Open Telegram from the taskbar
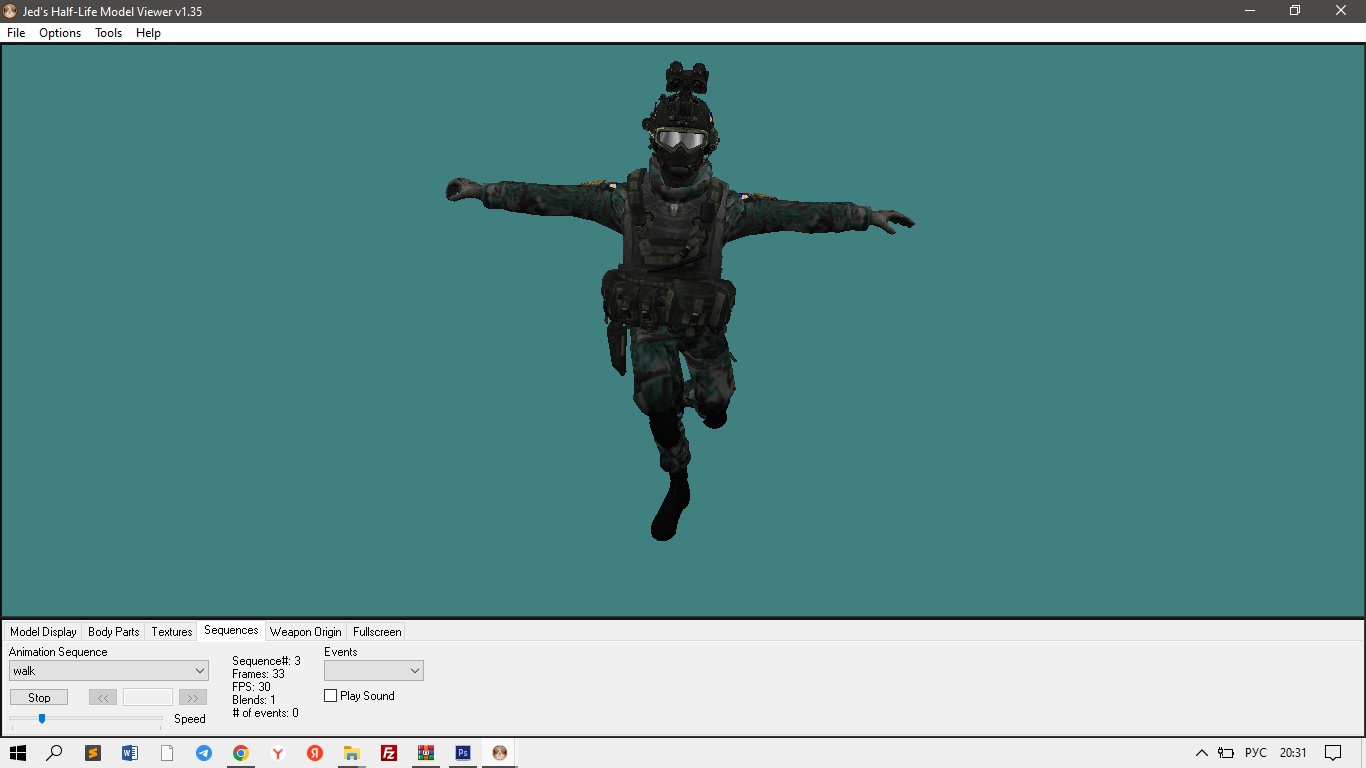 (204, 753)
